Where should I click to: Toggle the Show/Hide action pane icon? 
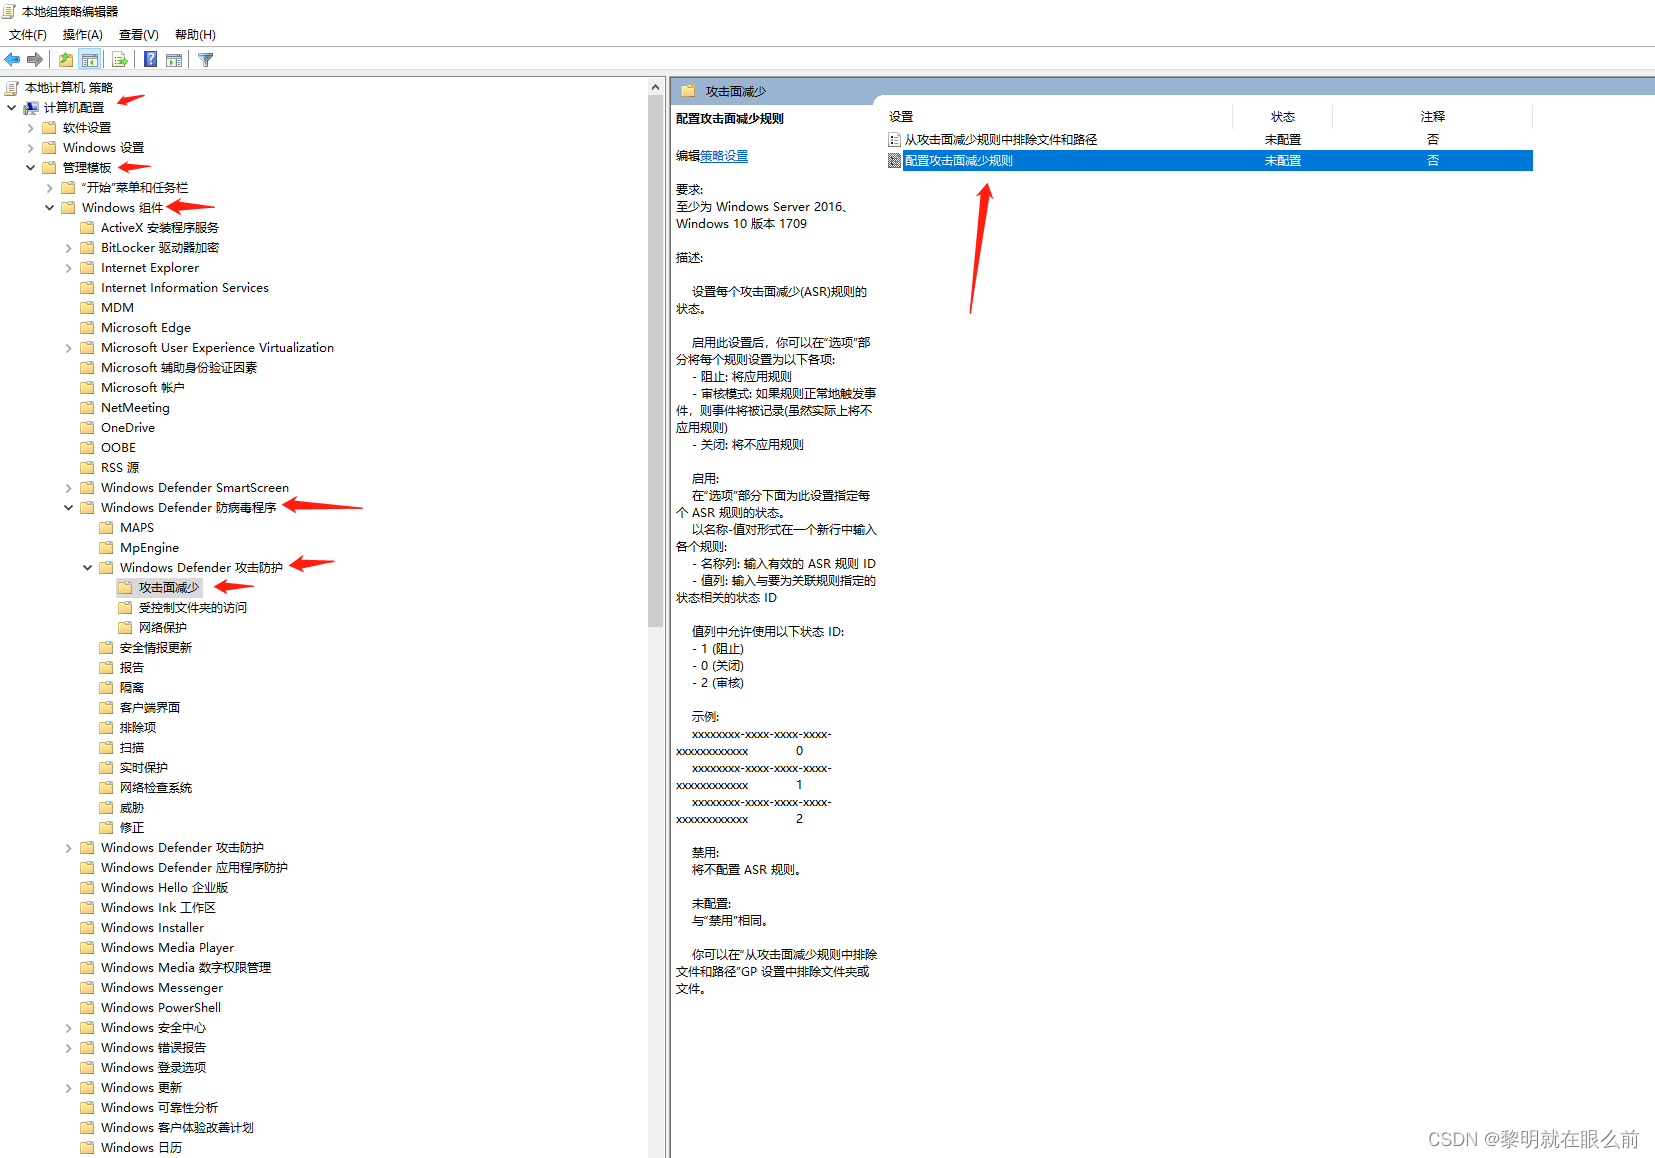(174, 60)
